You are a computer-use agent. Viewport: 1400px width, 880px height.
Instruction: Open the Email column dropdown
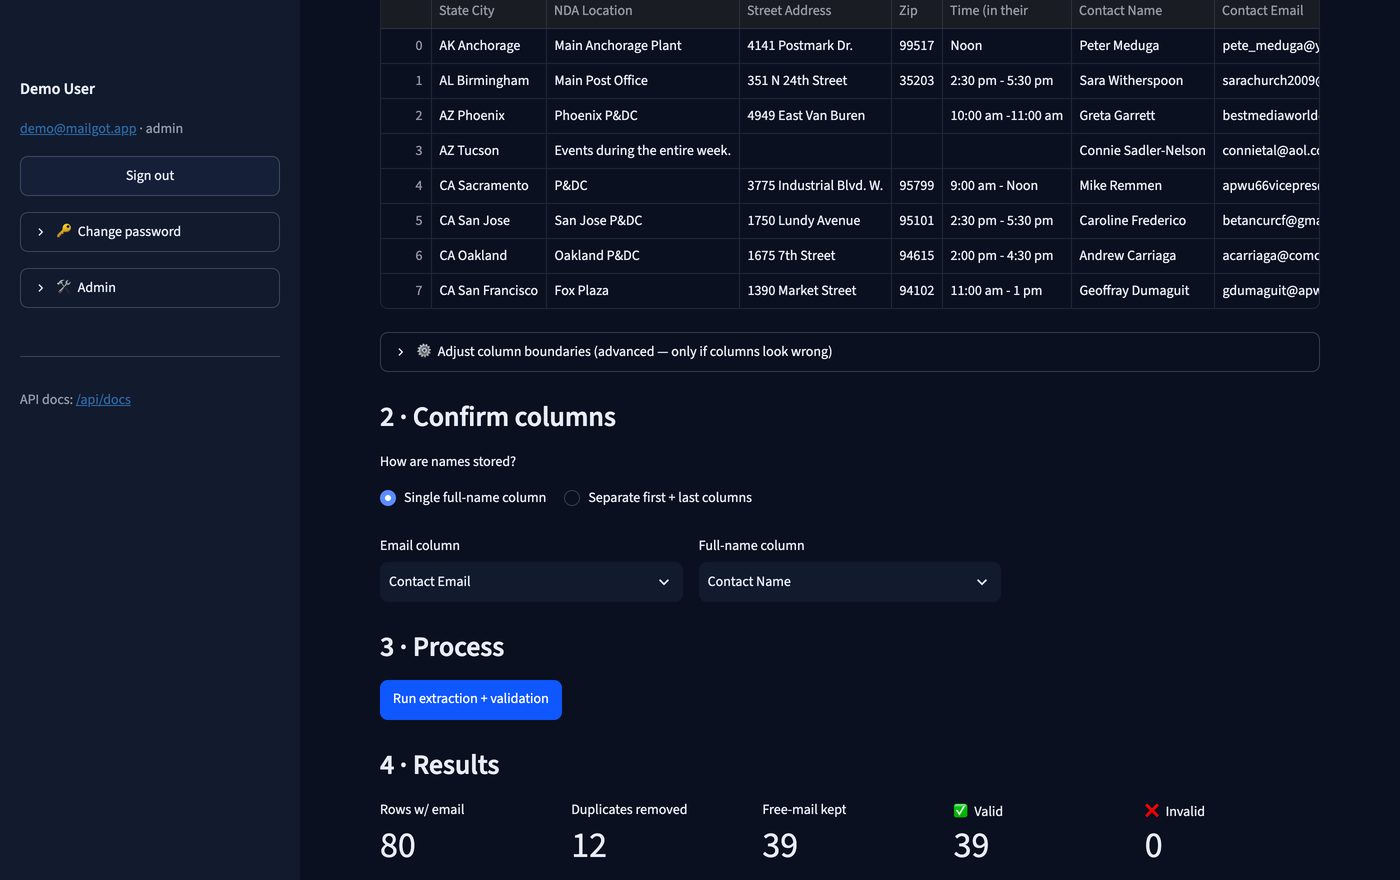[x=531, y=582]
